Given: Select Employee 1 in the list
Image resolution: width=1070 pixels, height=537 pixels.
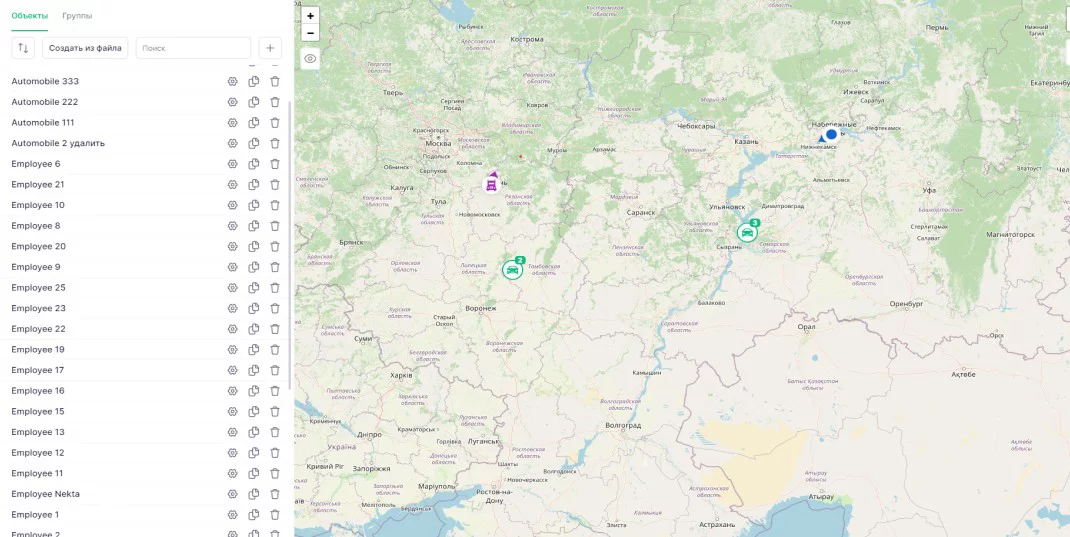Looking at the screenshot, I should 35,514.
